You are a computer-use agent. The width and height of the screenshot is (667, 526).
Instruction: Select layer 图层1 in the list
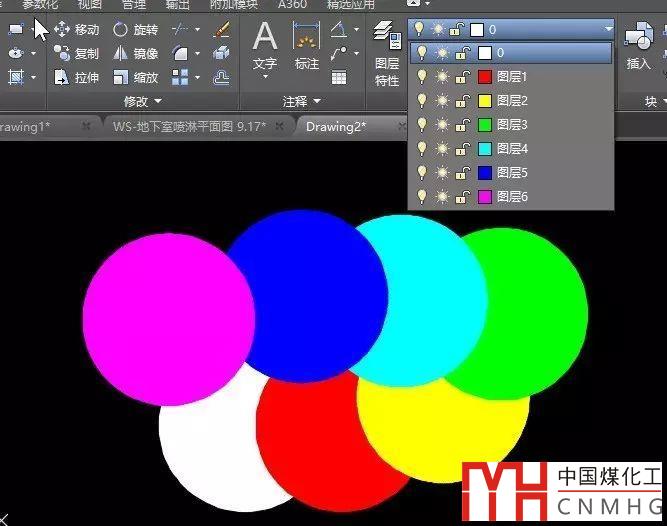511,77
